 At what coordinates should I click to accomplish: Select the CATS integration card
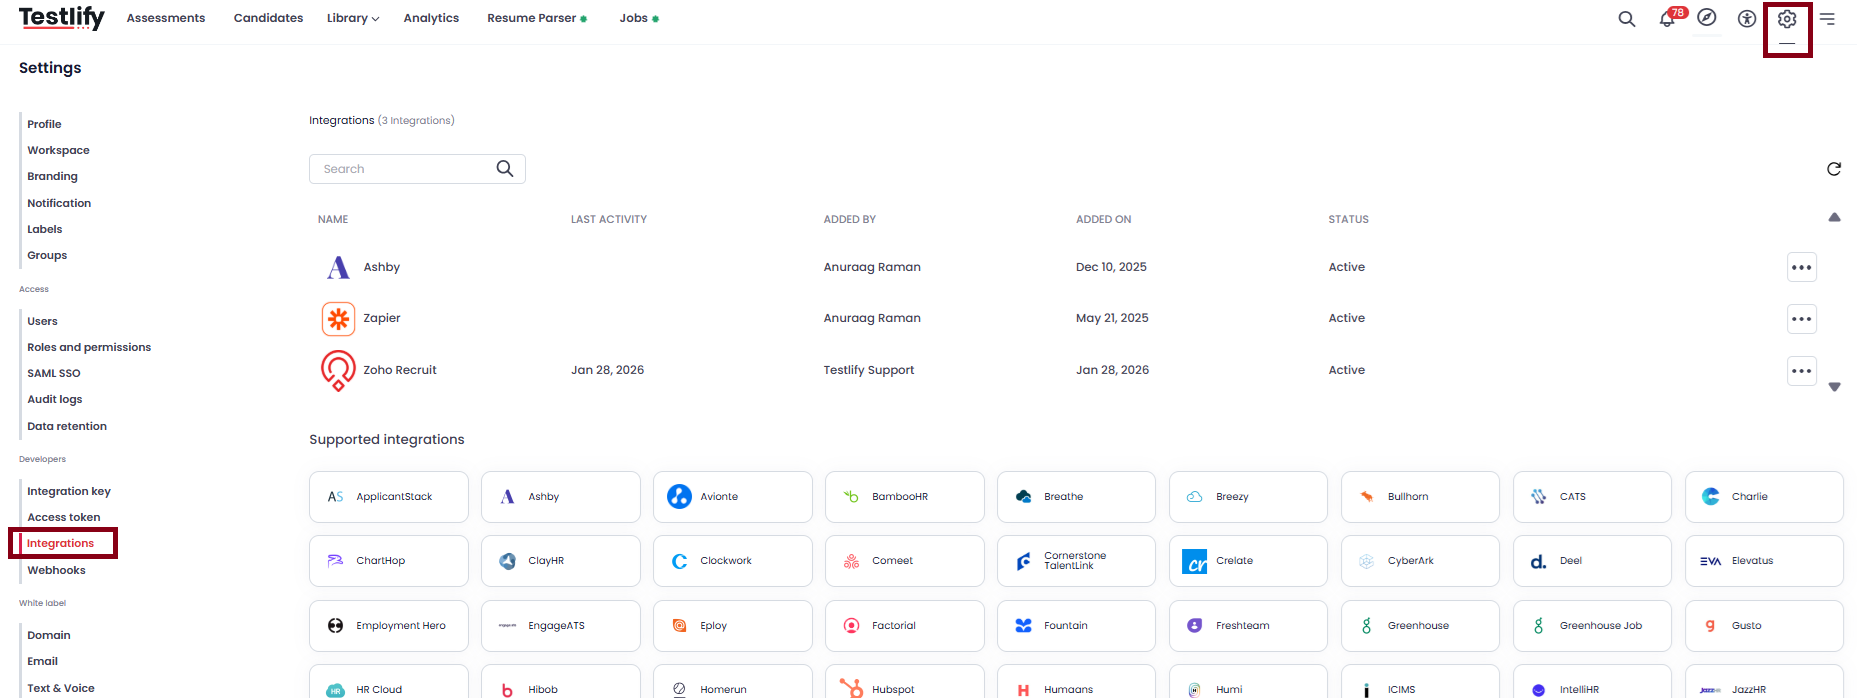click(1592, 497)
